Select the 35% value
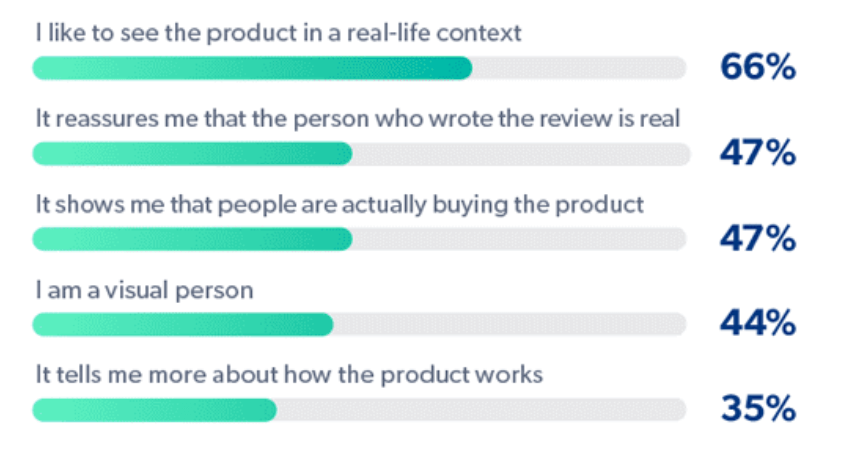Screen dimensions: 848x458 click(758, 410)
